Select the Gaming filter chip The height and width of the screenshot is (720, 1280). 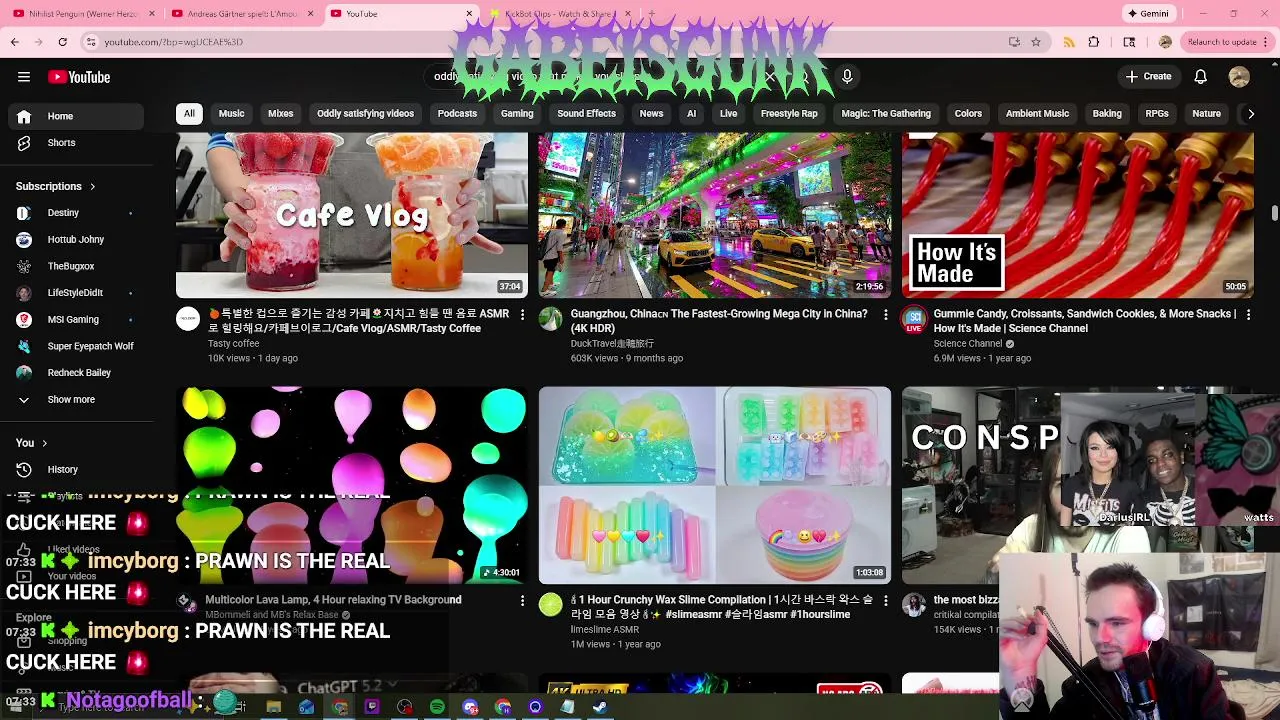[517, 114]
